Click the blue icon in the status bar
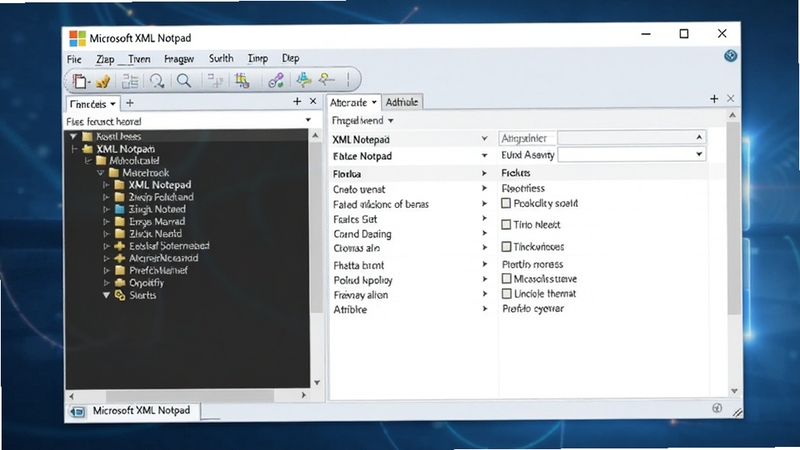 78,412
